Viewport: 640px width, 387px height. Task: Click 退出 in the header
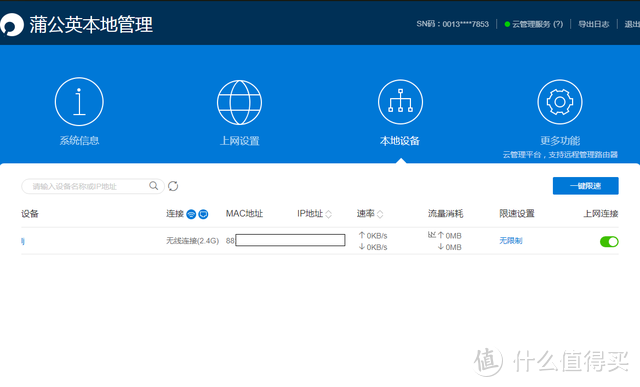[x=632, y=24]
